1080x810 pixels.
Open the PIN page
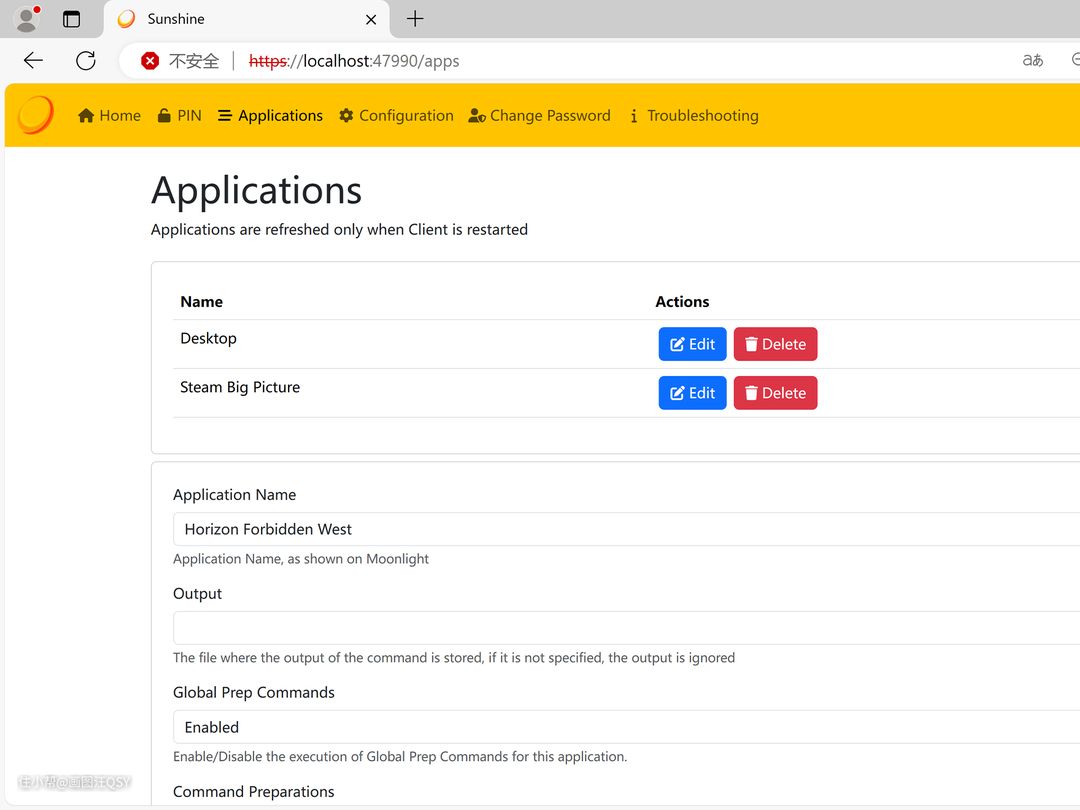180,116
